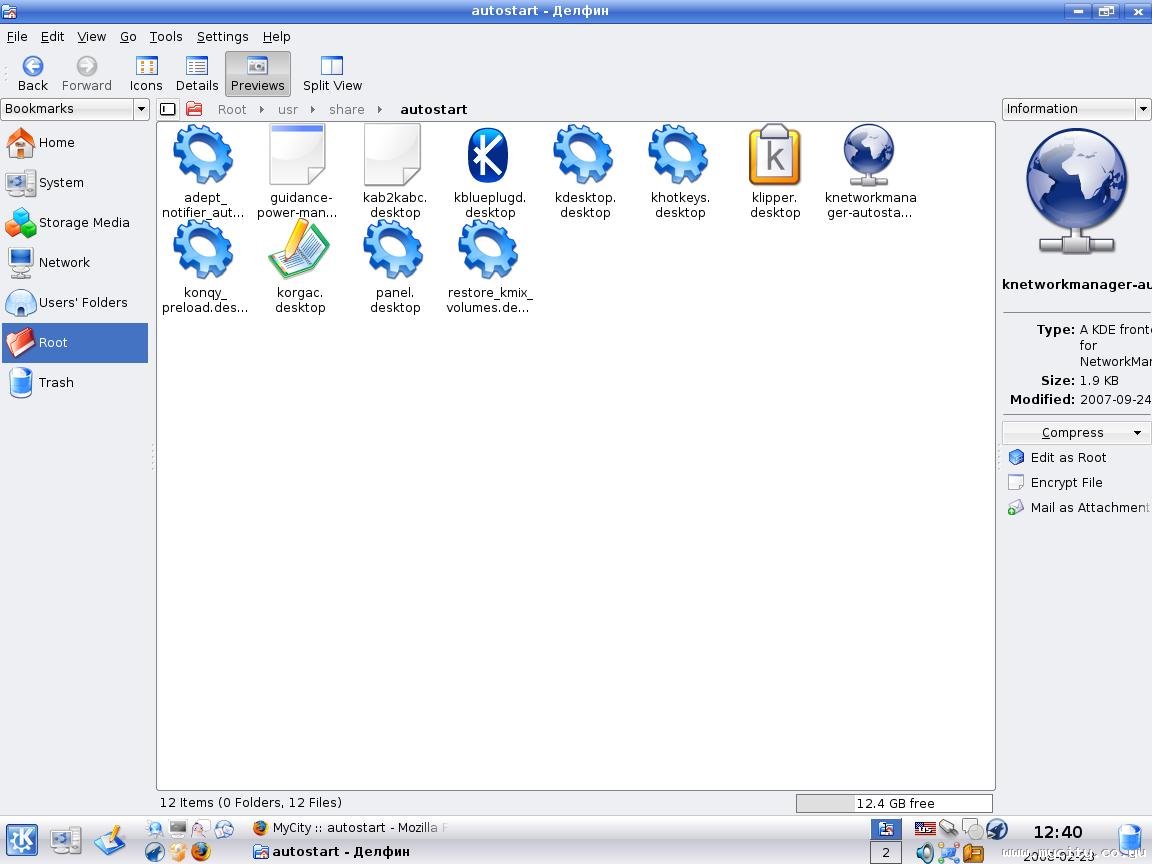Open Users' Folders bookmark
Image resolution: width=1152 pixels, height=864 pixels.
[x=75, y=303]
